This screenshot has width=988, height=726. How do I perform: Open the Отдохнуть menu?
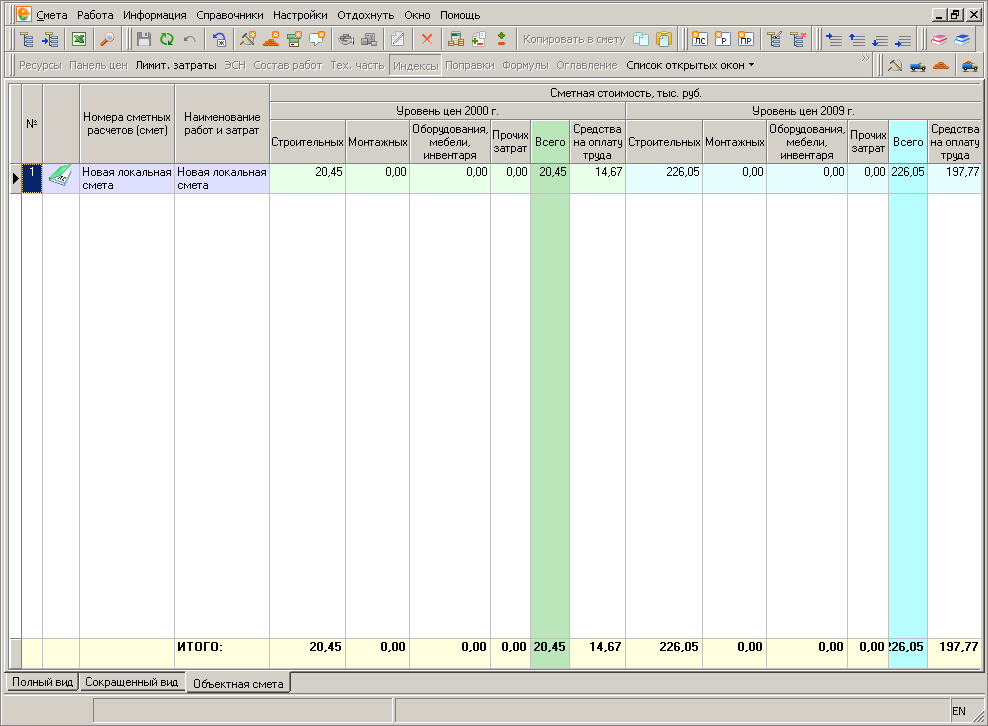coord(365,15)
